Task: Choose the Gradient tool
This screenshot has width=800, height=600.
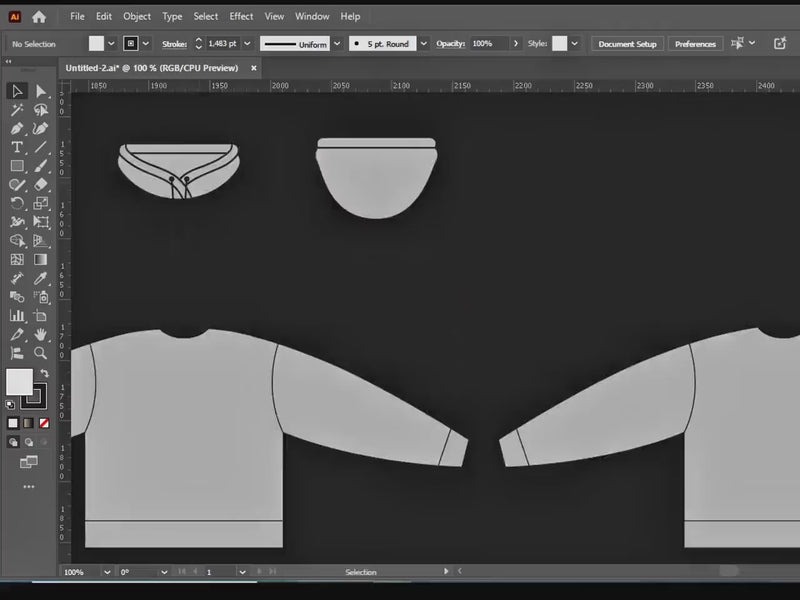Action: [x=40, y=259]
